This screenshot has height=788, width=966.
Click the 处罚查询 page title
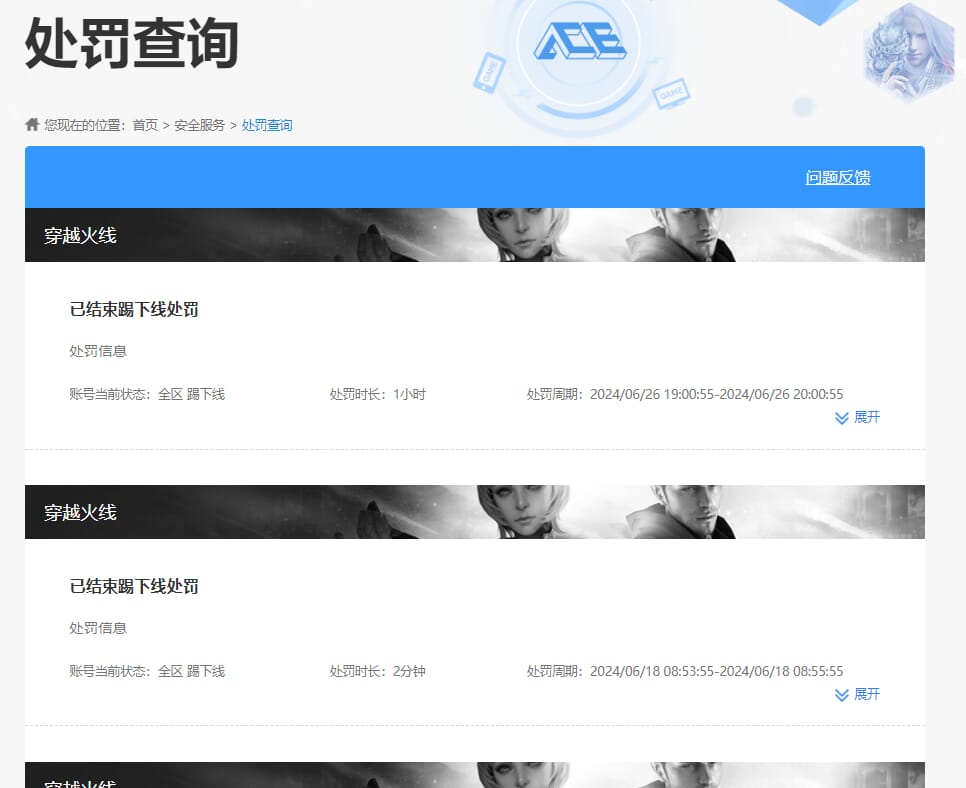pyautogui.click(x=132, y=43)
